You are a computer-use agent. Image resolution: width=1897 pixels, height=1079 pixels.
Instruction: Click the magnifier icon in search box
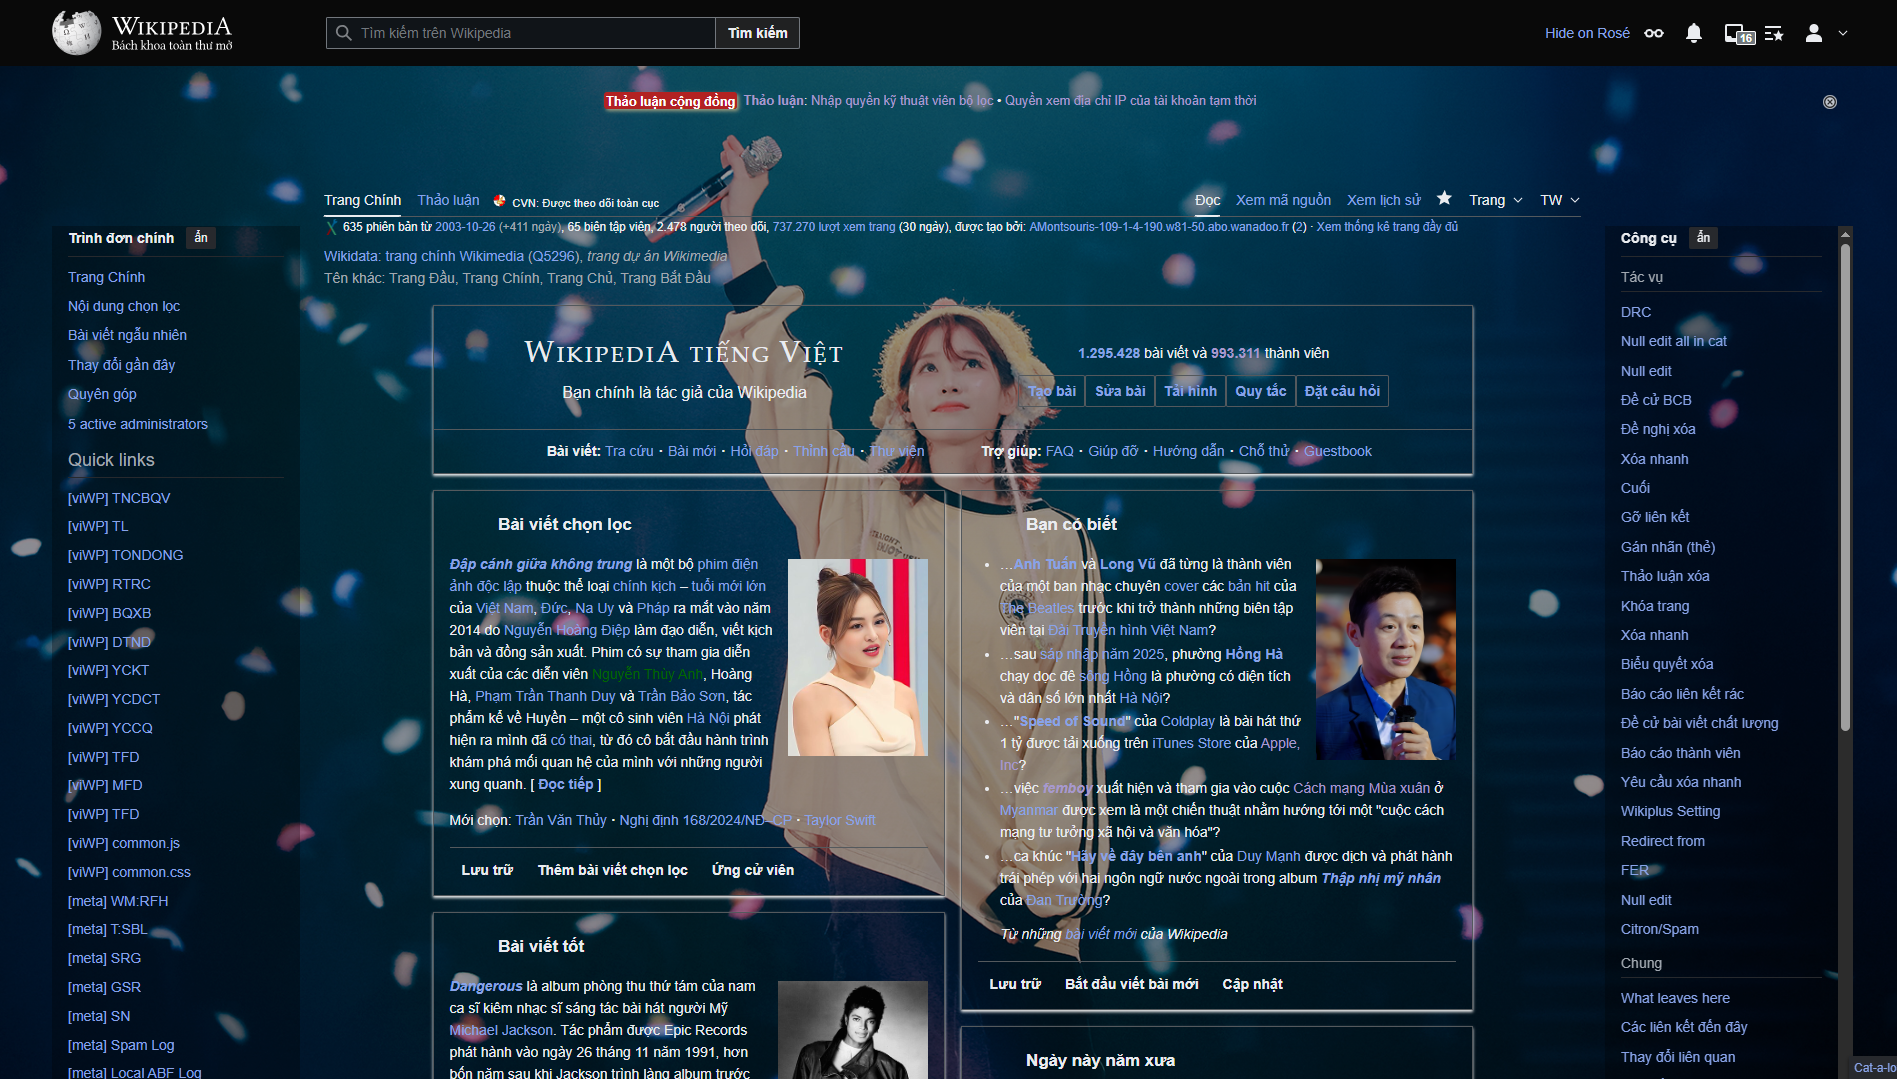point(343,33)
